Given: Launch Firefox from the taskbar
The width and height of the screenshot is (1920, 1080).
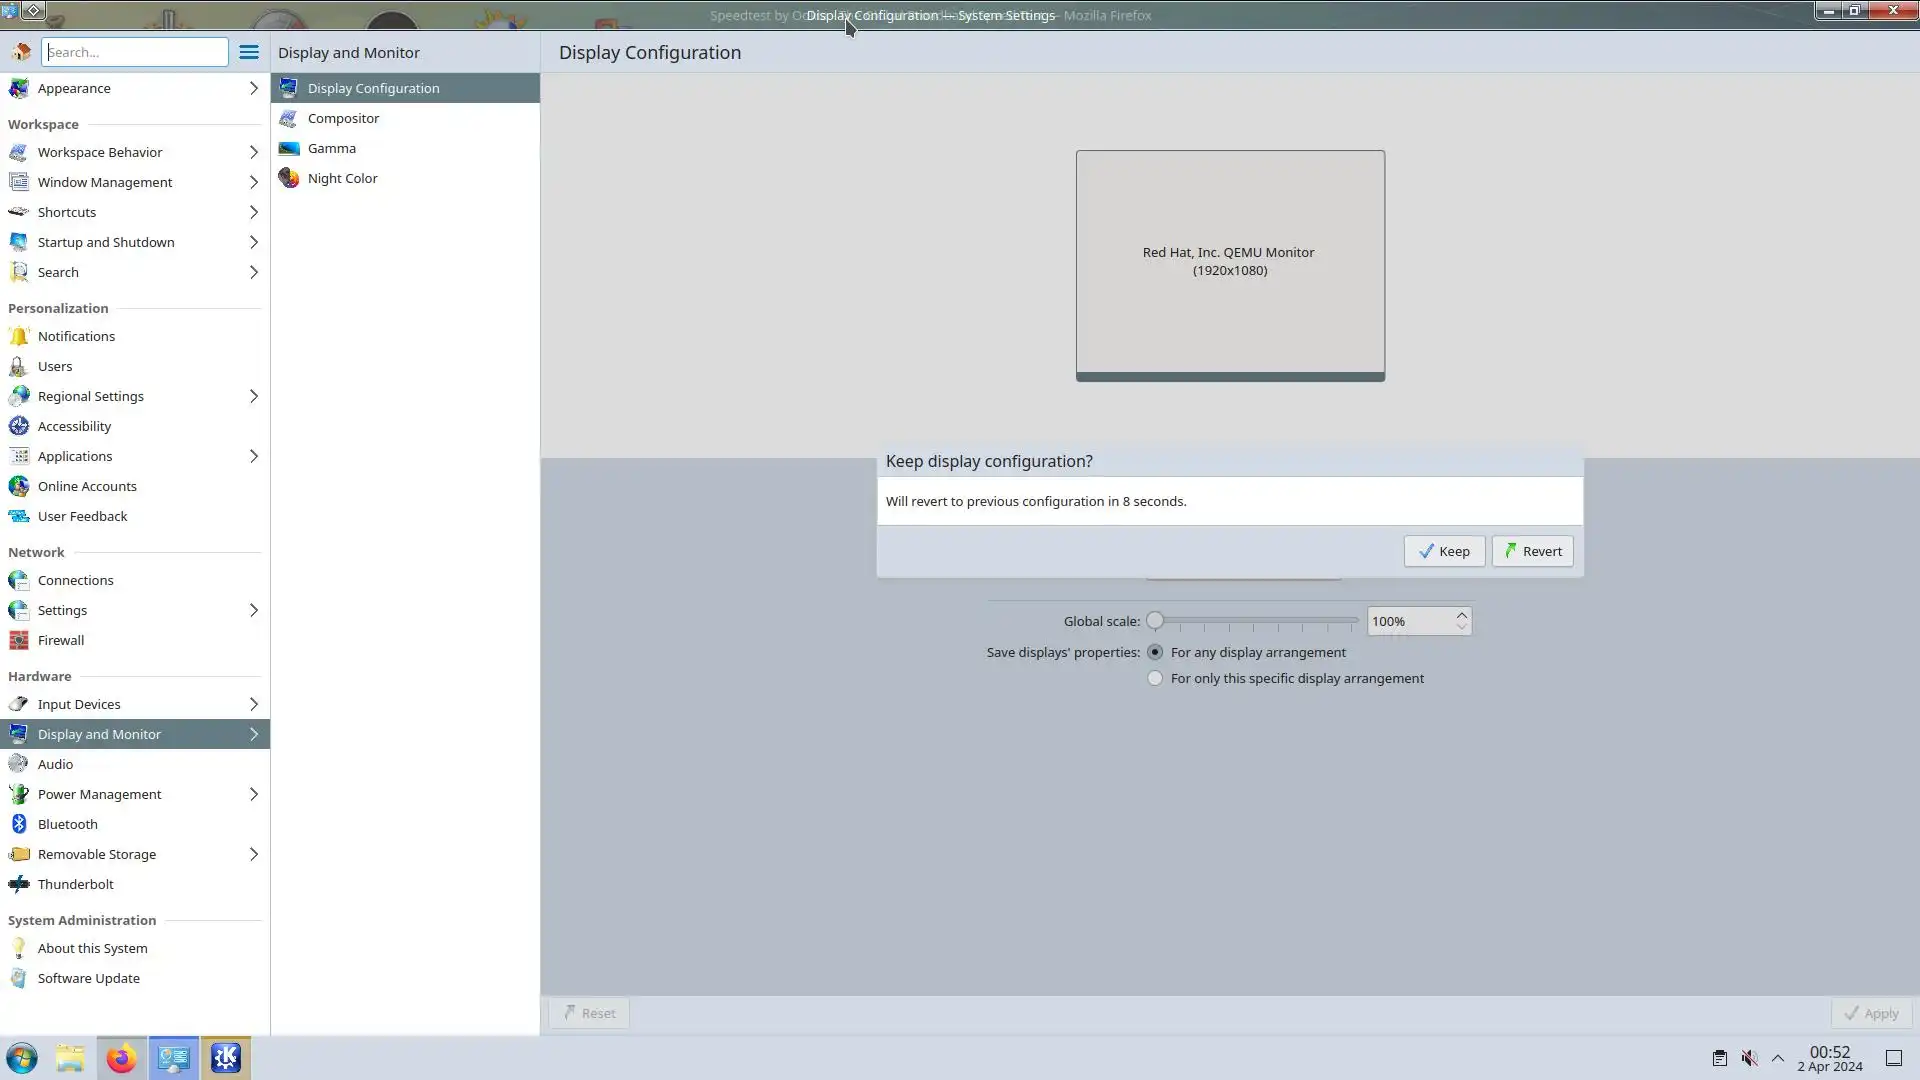Looking at the screenshot, I should [121, 1058].
